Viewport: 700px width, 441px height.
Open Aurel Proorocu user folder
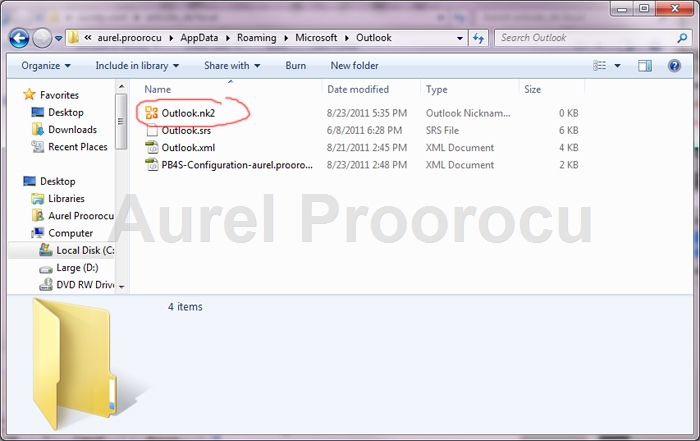point(81,216)
